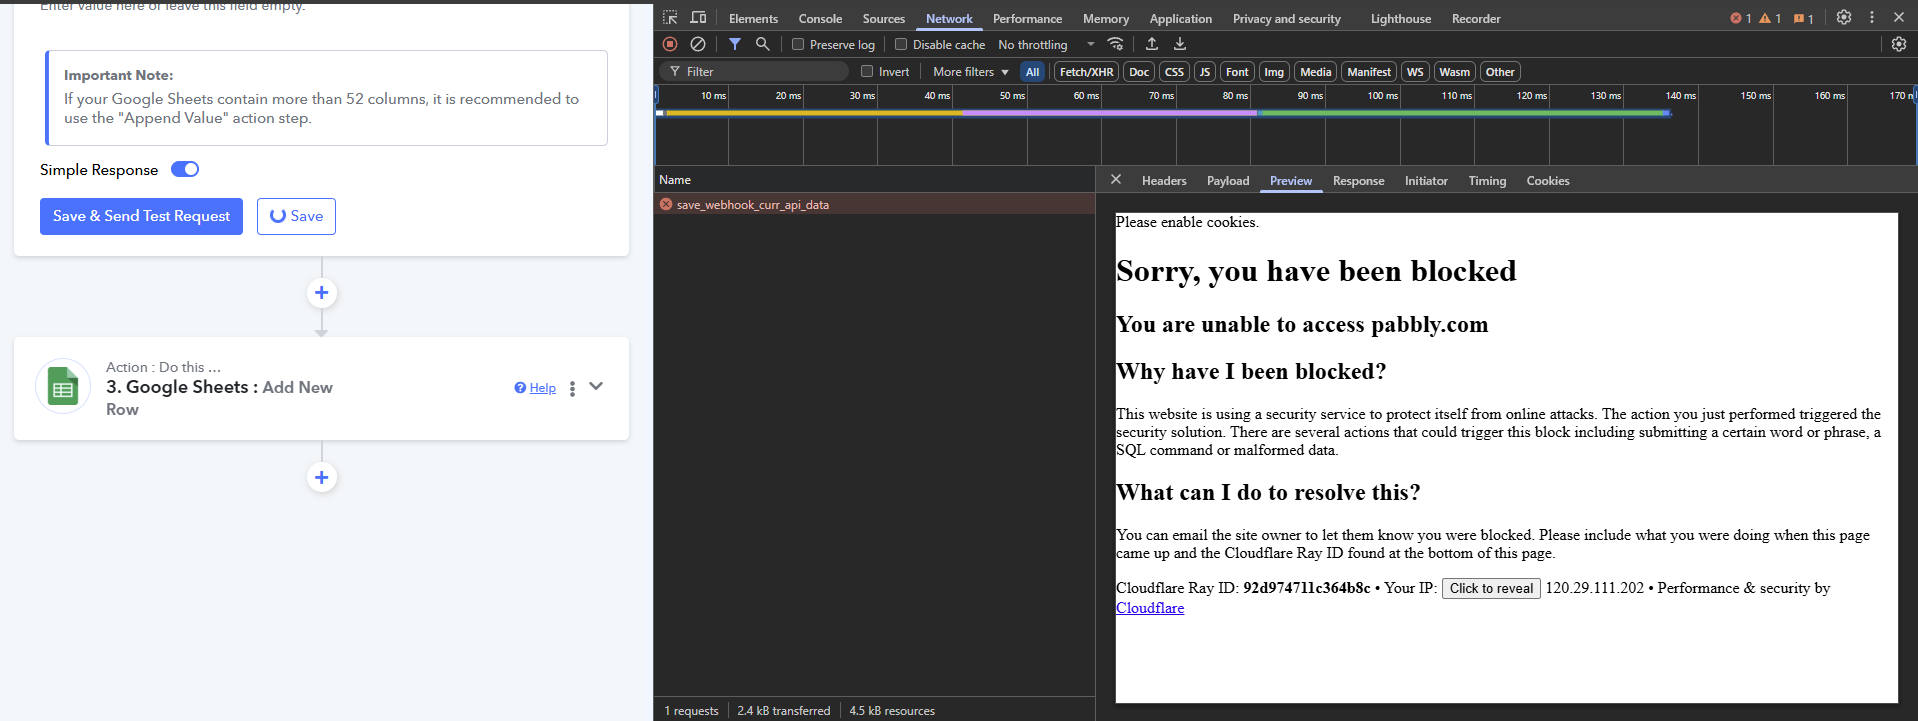This screenshot has height=721, width=1918.
Task: Follow the Cloudflare link
Action: pos(1150,608)
